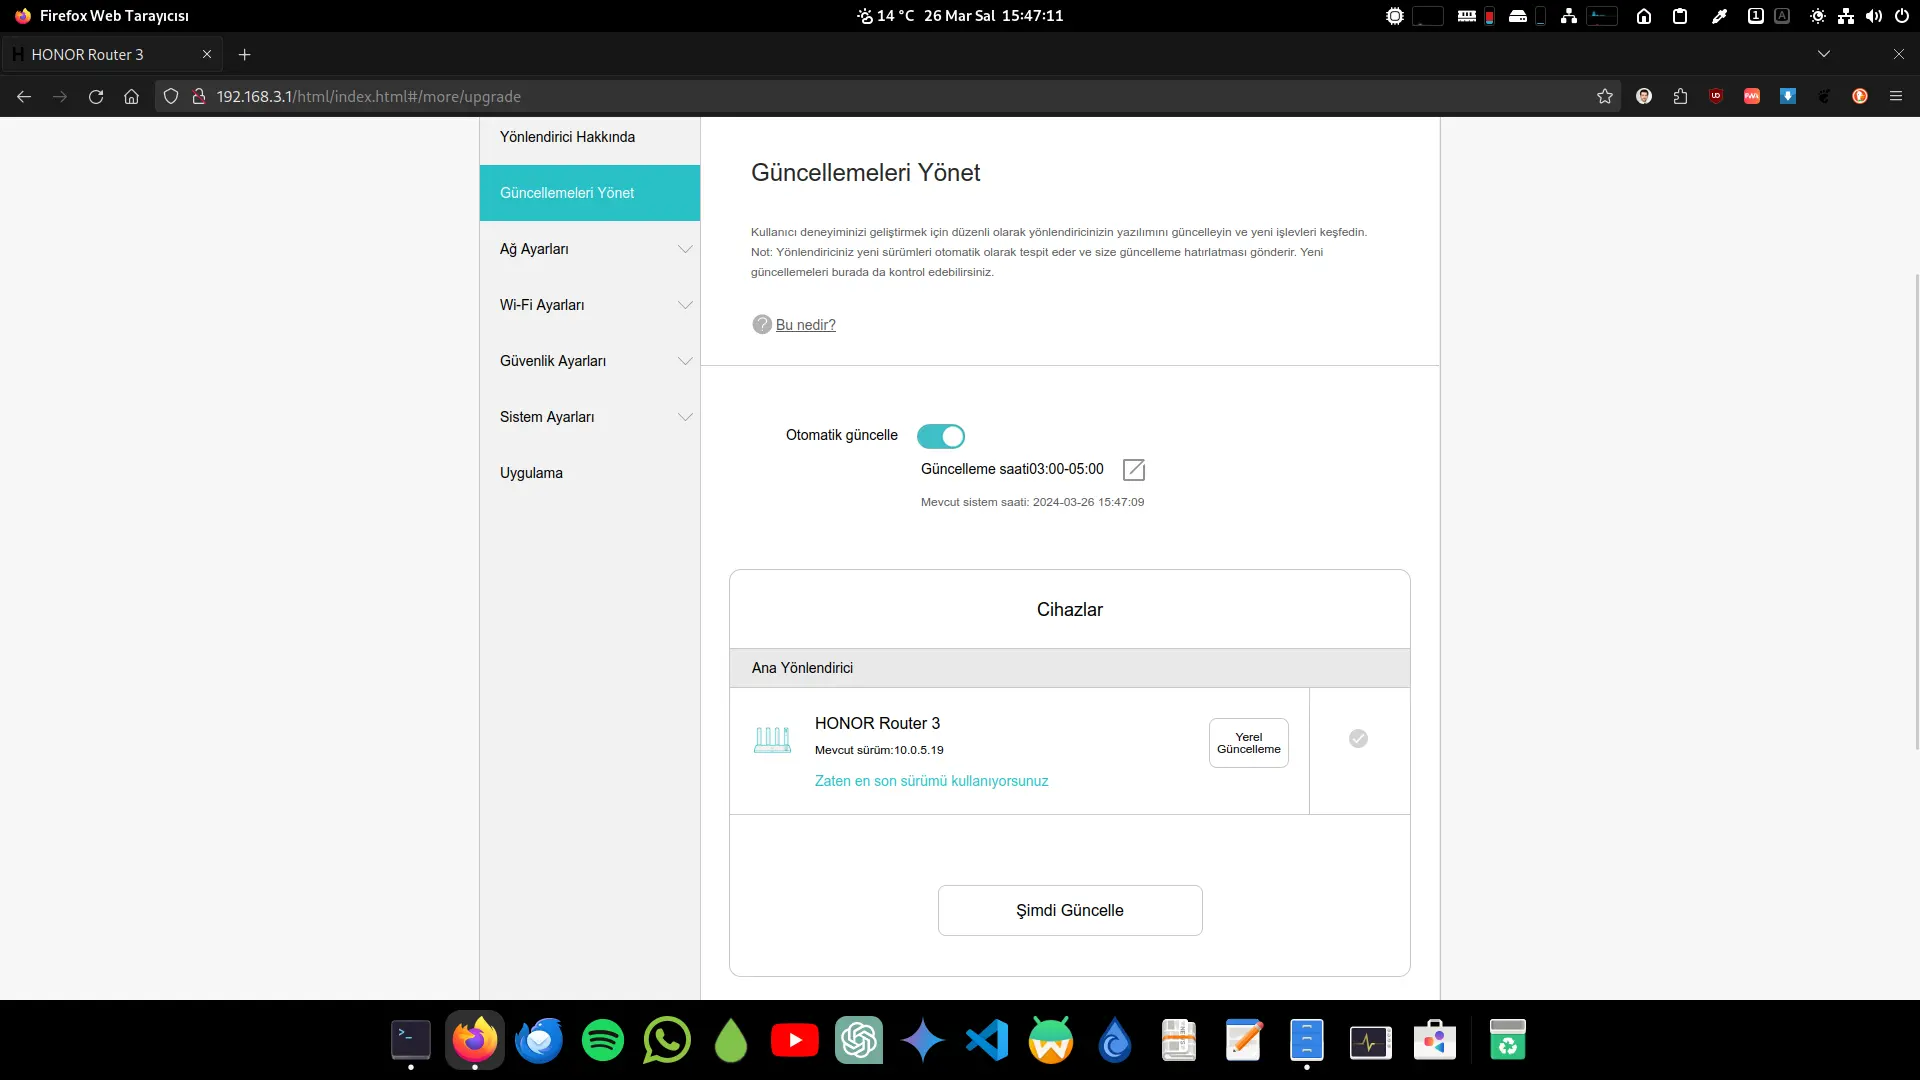Open system monitor from the dock
The image size is (1920, 1080).
click(1371, 1041)
